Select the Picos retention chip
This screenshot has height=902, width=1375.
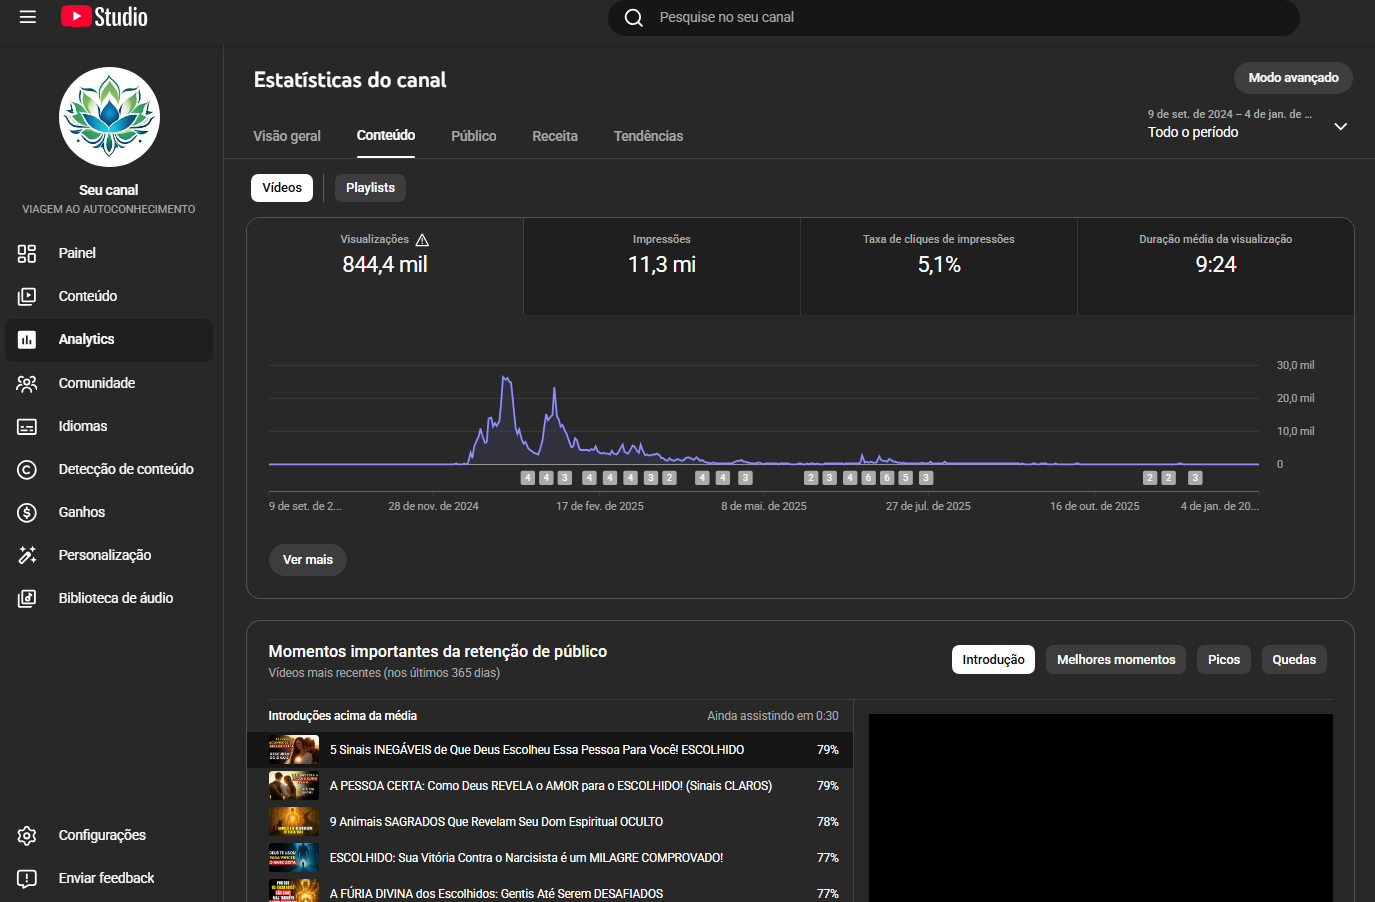point(1224,660)
